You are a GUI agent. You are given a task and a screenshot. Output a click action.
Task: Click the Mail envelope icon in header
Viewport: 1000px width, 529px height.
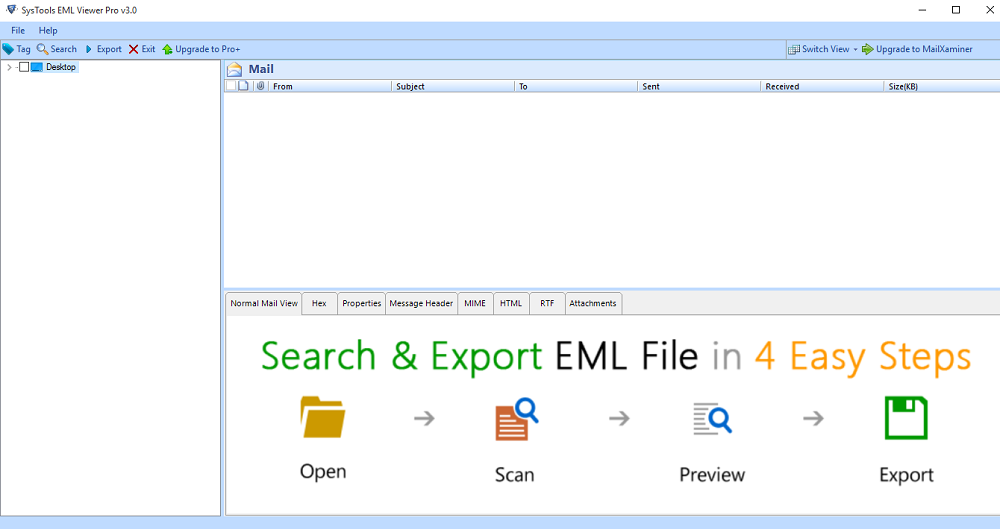click(235, 70)
